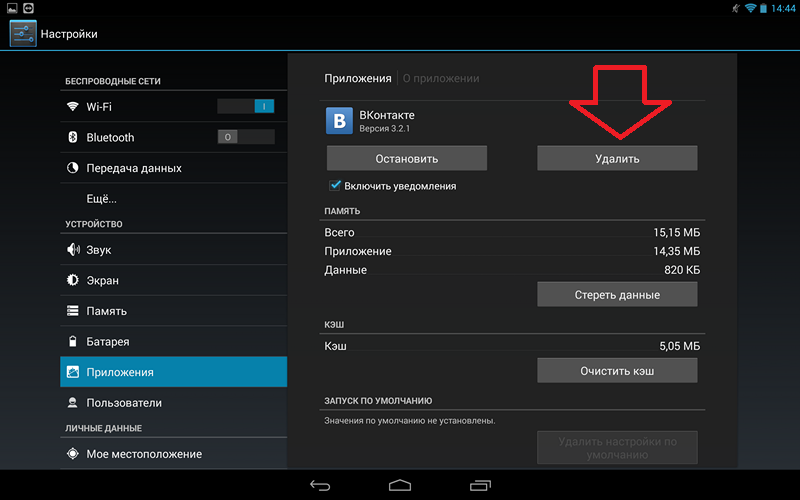Screen dimensions: 800x500
Task: Turn off the Wi-Fi switch
Action: (x=246, y=106)
